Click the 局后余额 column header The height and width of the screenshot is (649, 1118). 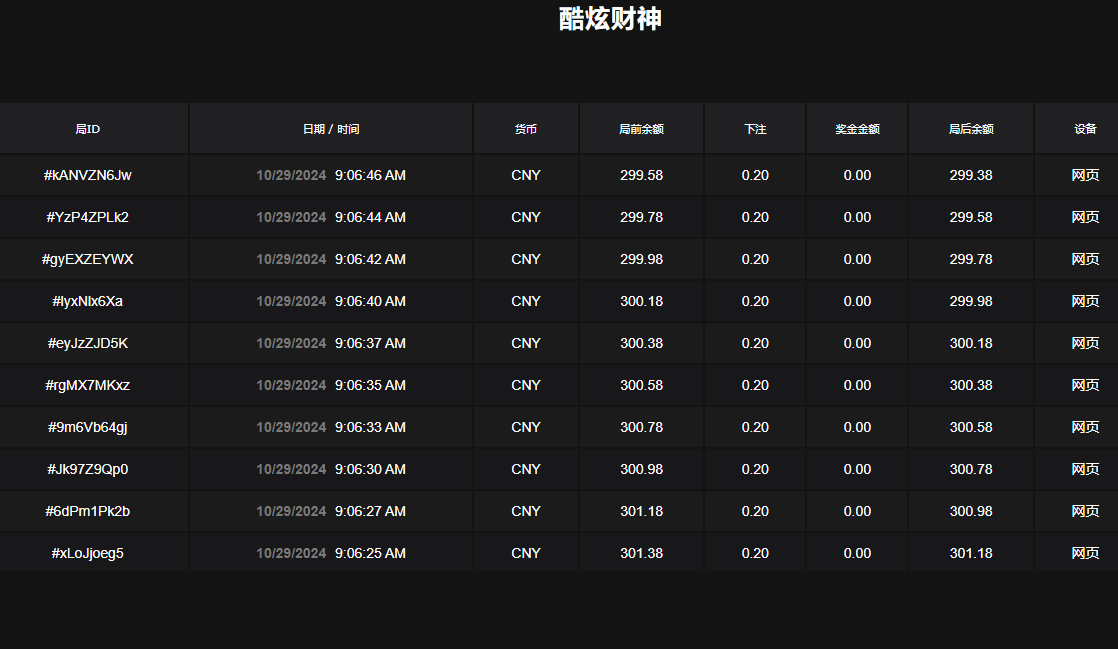[x=970, y=128]
